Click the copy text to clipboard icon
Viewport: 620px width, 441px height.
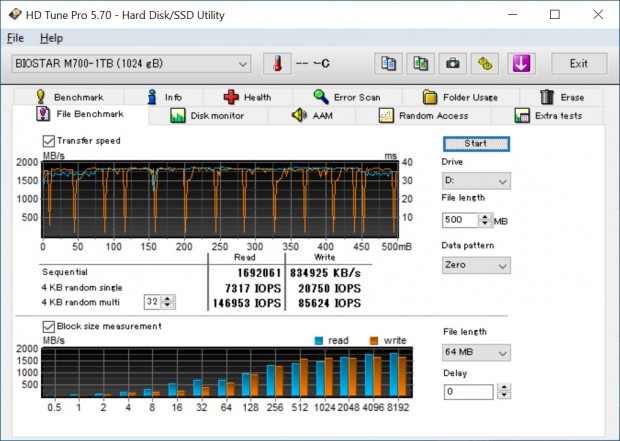coord(389,64)
